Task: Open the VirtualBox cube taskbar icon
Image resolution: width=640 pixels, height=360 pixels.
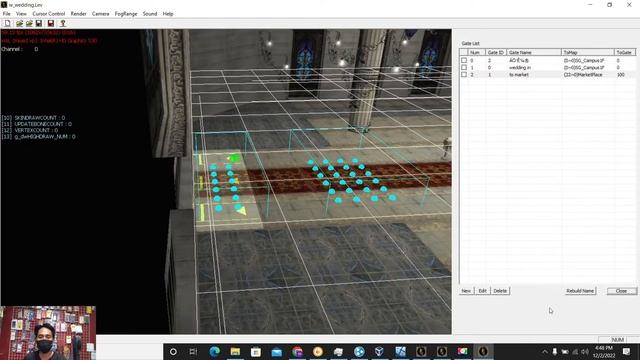Action: 380,351
